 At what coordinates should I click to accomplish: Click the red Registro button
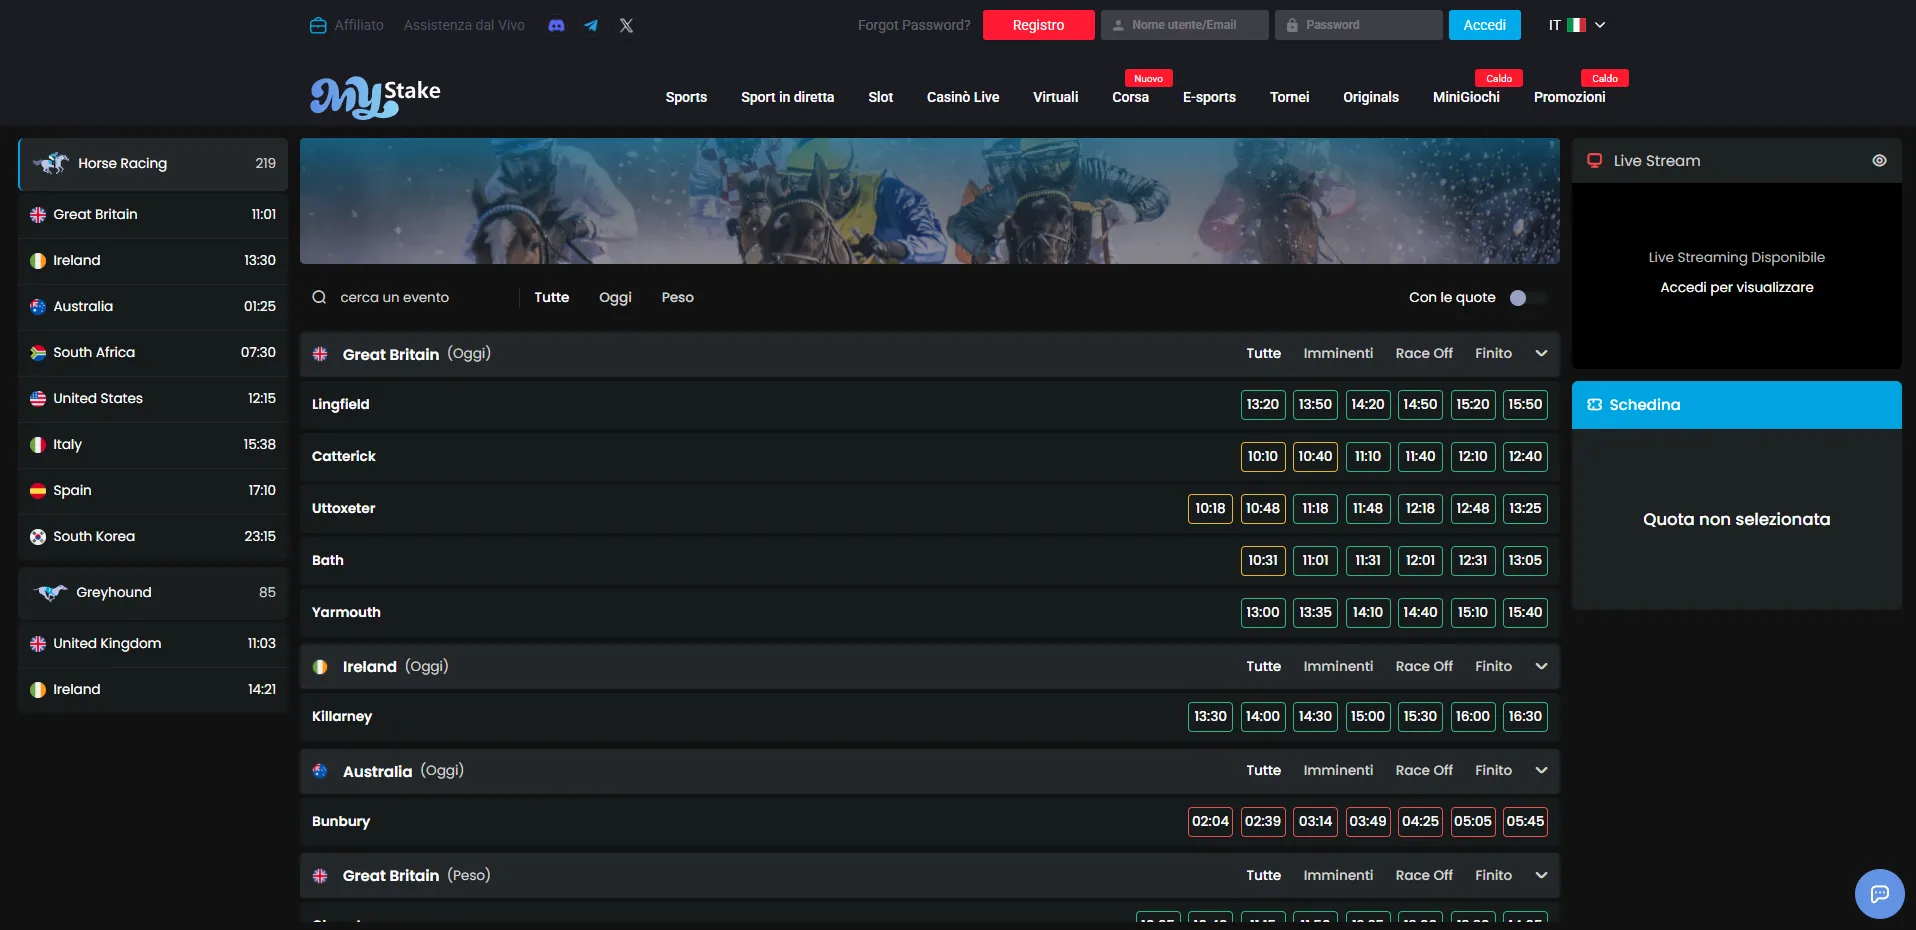pyautogui.click(x=1038, y=25)
